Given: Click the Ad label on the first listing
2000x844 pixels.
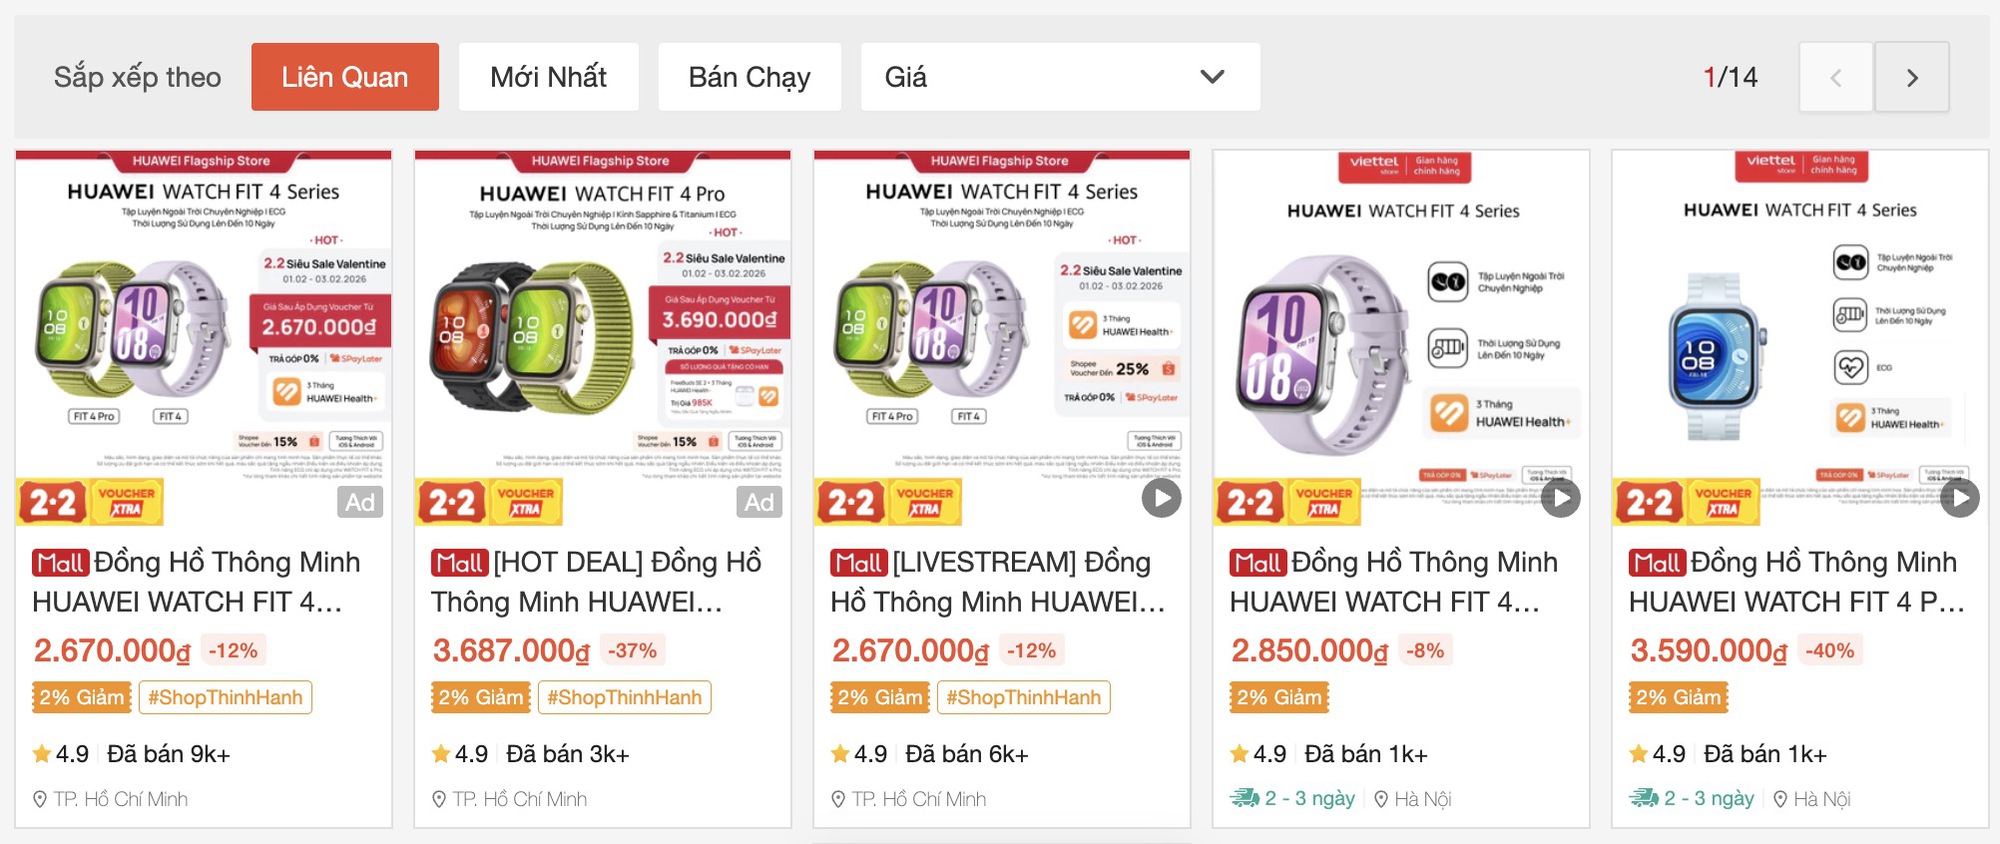Looking at the screenshot, I should (x=361, y=502).
